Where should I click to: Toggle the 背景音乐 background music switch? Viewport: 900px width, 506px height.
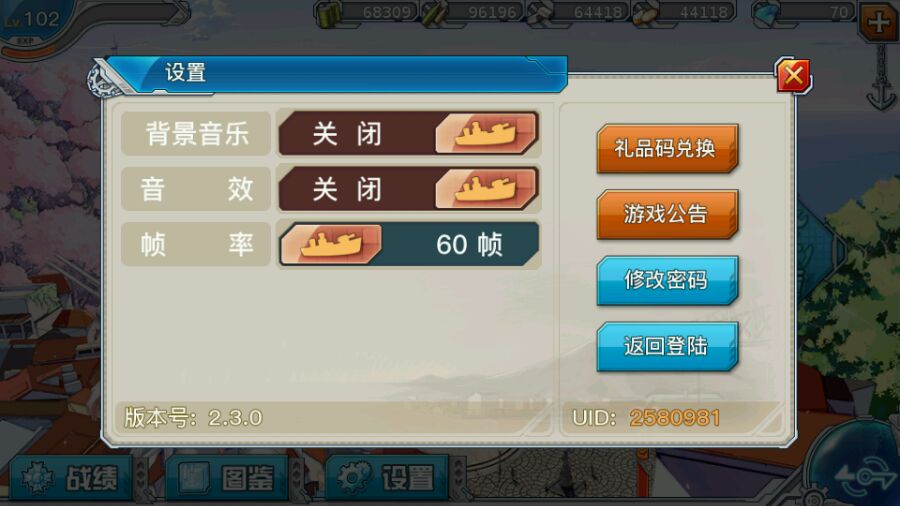pos(409,134)
